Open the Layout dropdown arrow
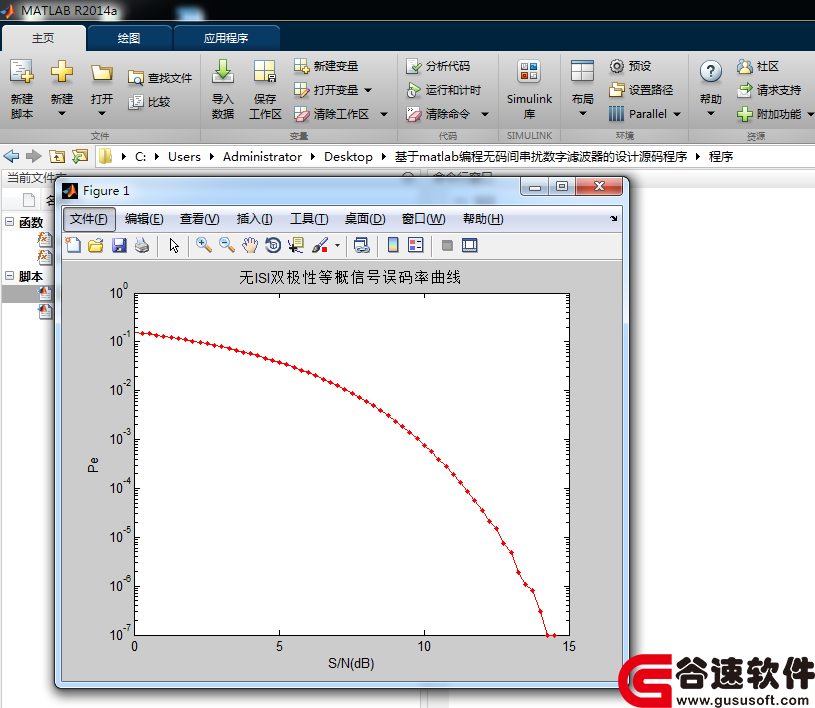The height and width of the screenshot is (708, 815). 582,113
